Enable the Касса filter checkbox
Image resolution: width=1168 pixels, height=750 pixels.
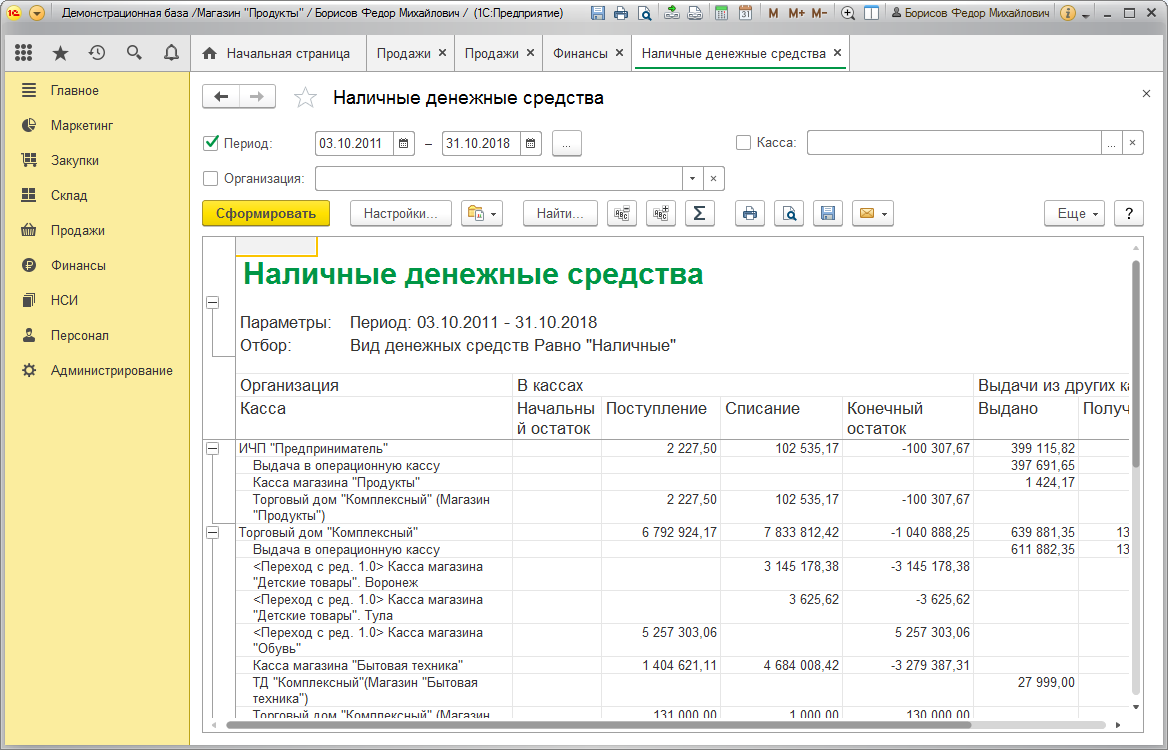tap(743, 143)
